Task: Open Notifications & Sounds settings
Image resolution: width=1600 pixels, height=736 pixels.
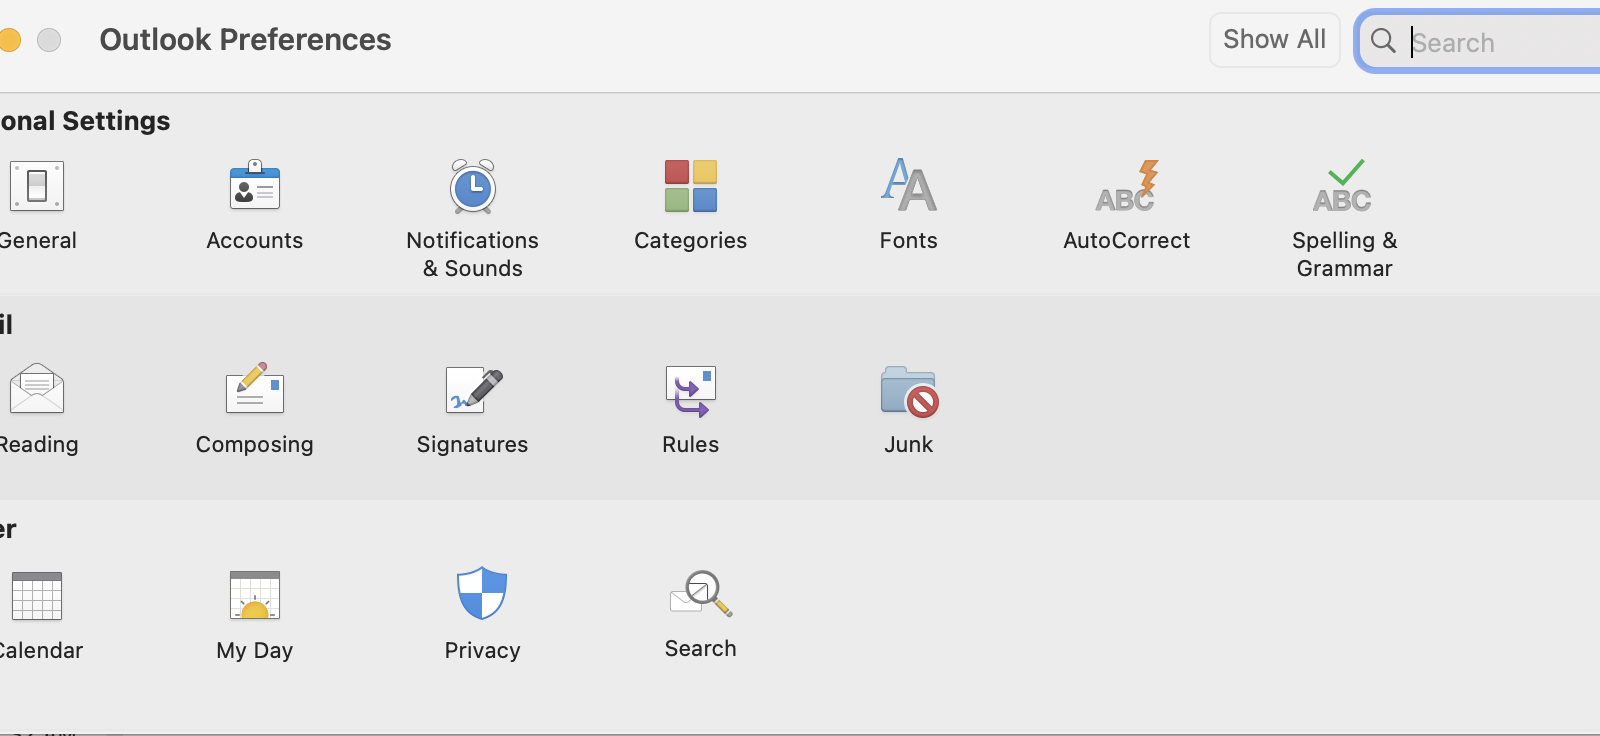Action: coord(472,188)
